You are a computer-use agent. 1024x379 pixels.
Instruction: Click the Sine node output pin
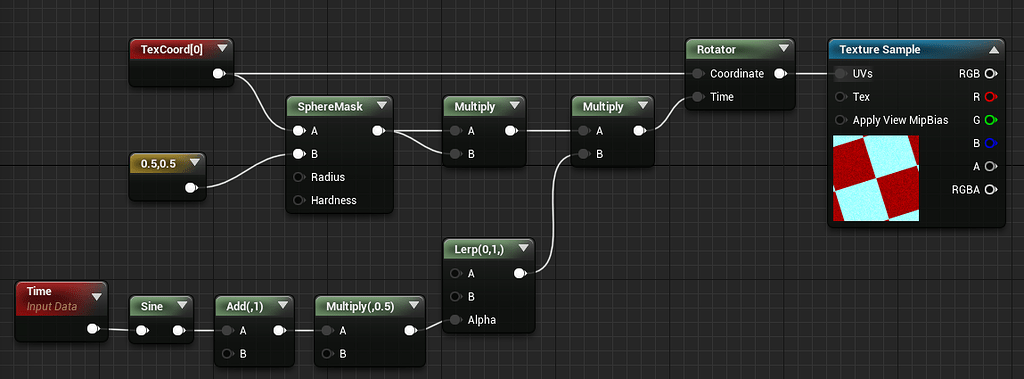178,331
